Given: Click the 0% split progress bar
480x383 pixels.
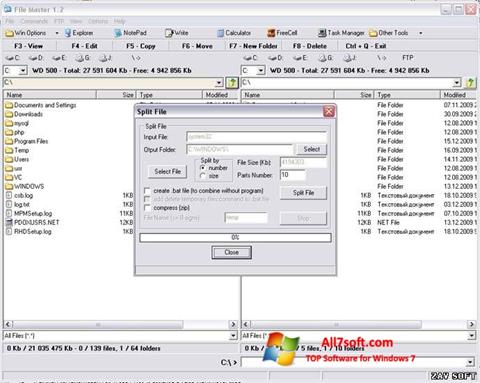Looking at the screenshot, I should (235, 237).
